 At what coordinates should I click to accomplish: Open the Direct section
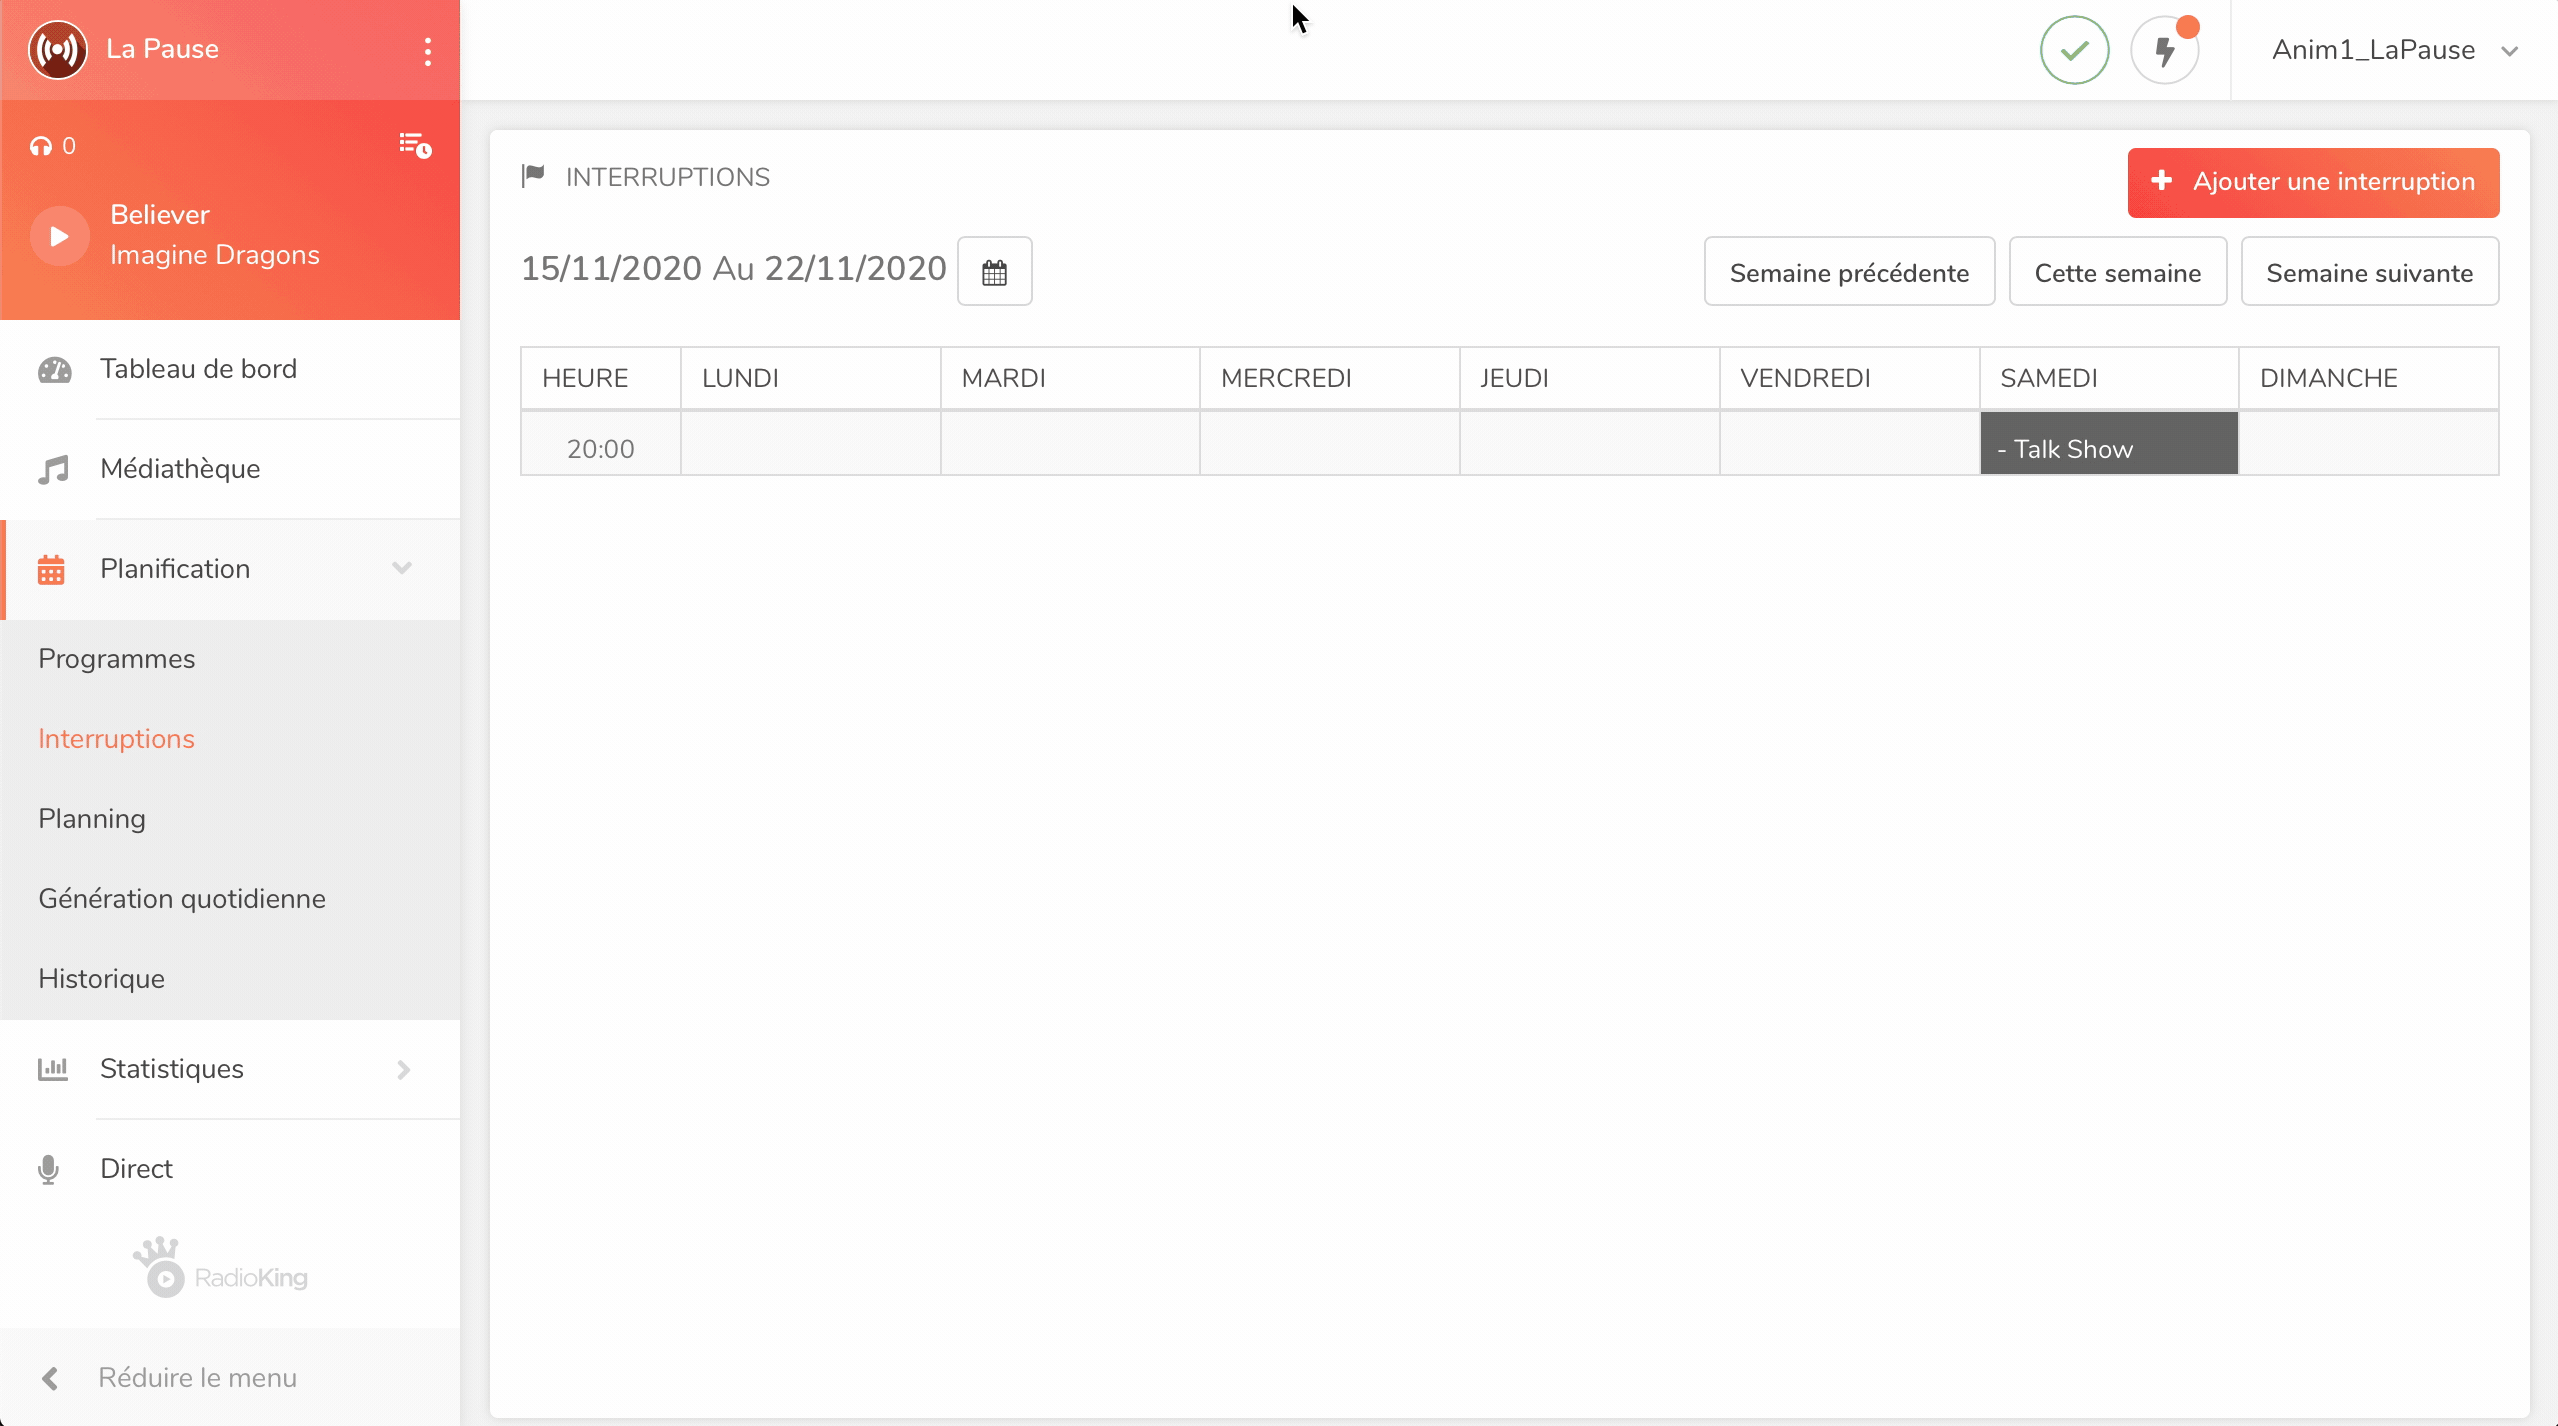click(x=230, y=1169)
